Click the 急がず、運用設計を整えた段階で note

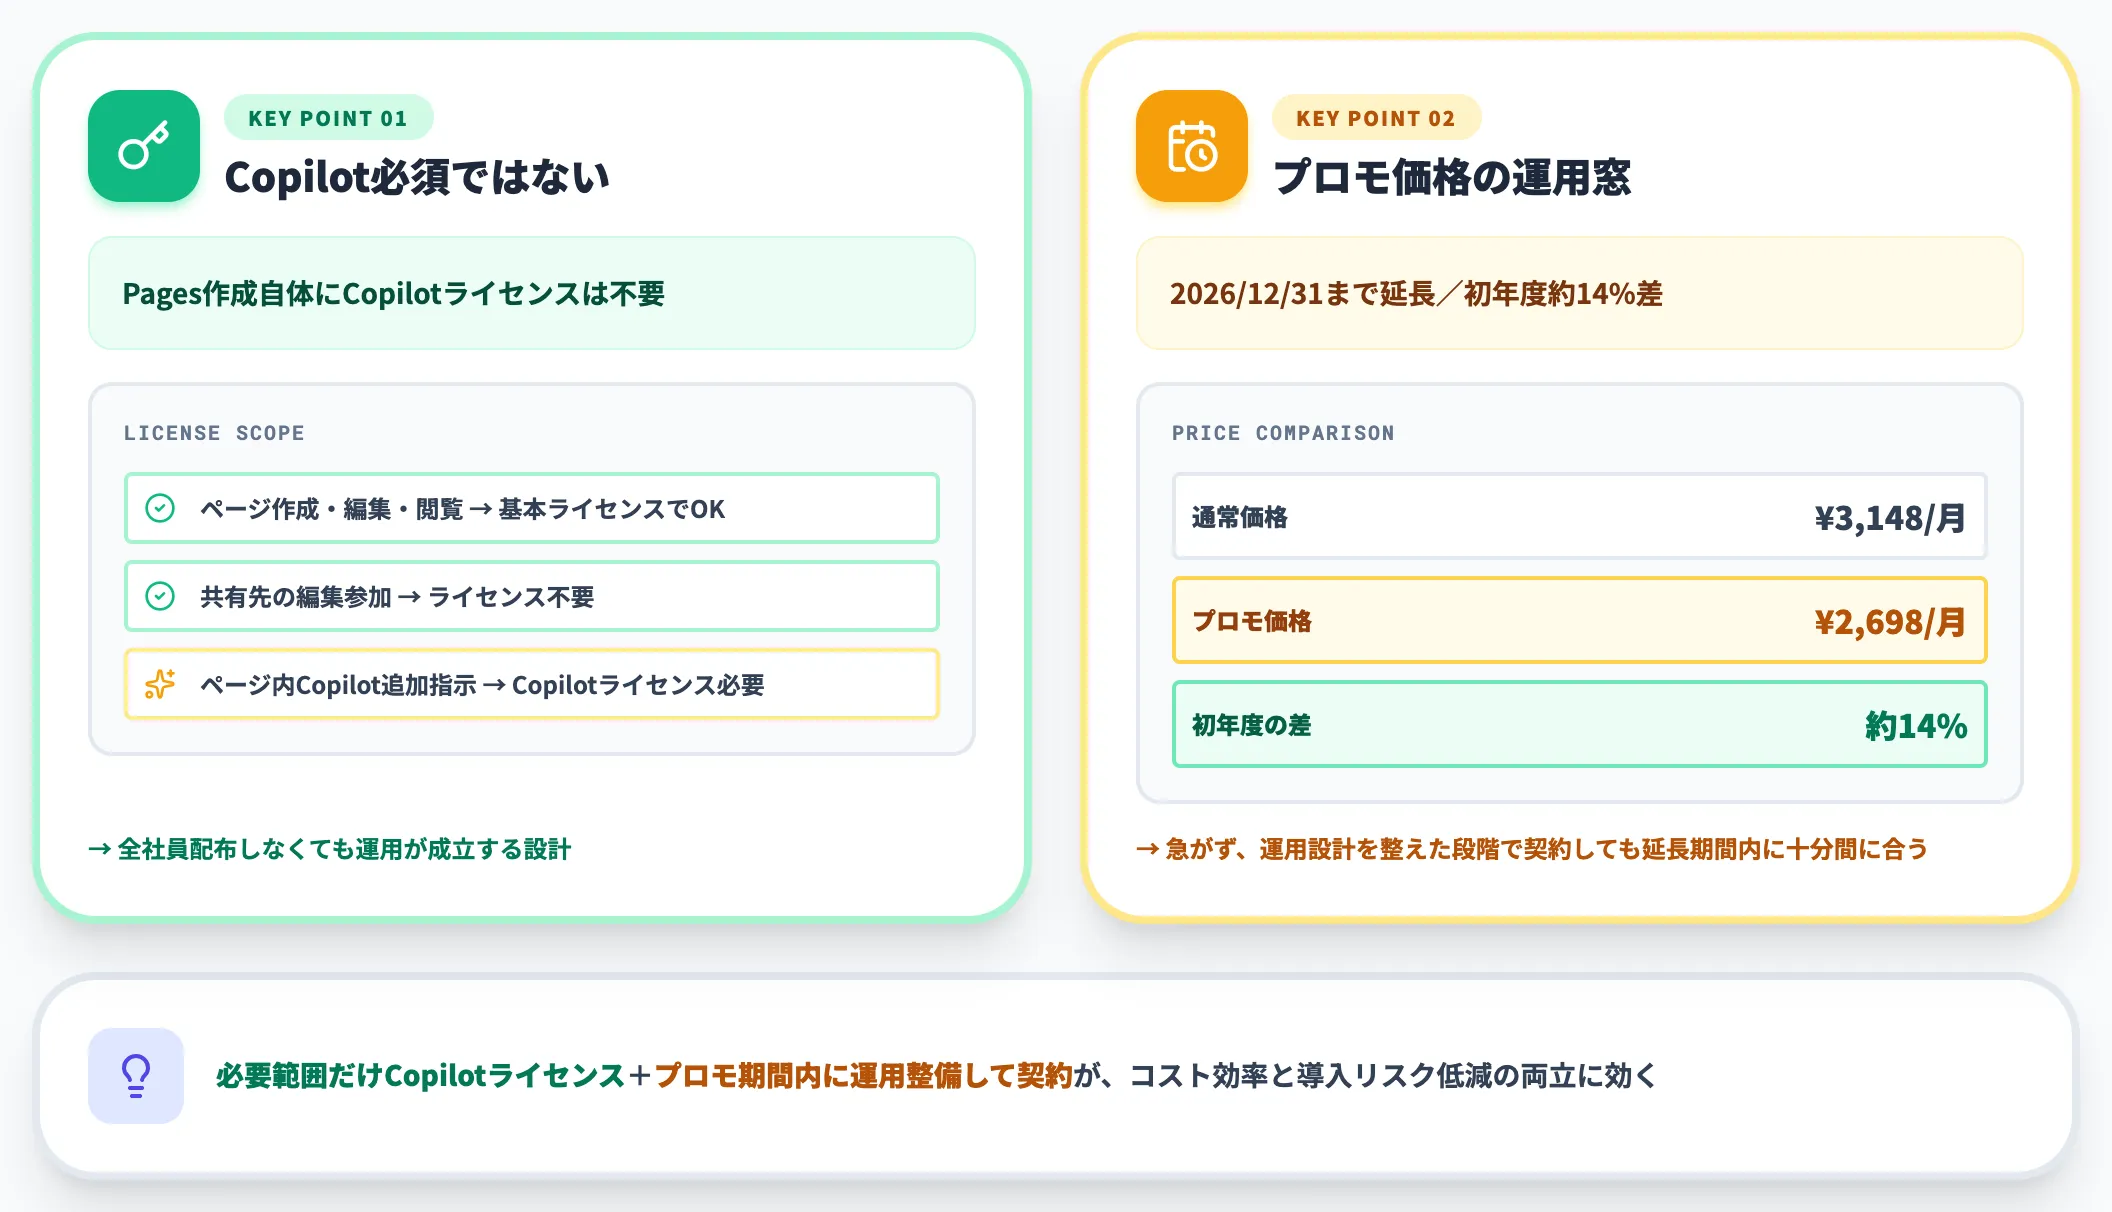[1532, 849]
